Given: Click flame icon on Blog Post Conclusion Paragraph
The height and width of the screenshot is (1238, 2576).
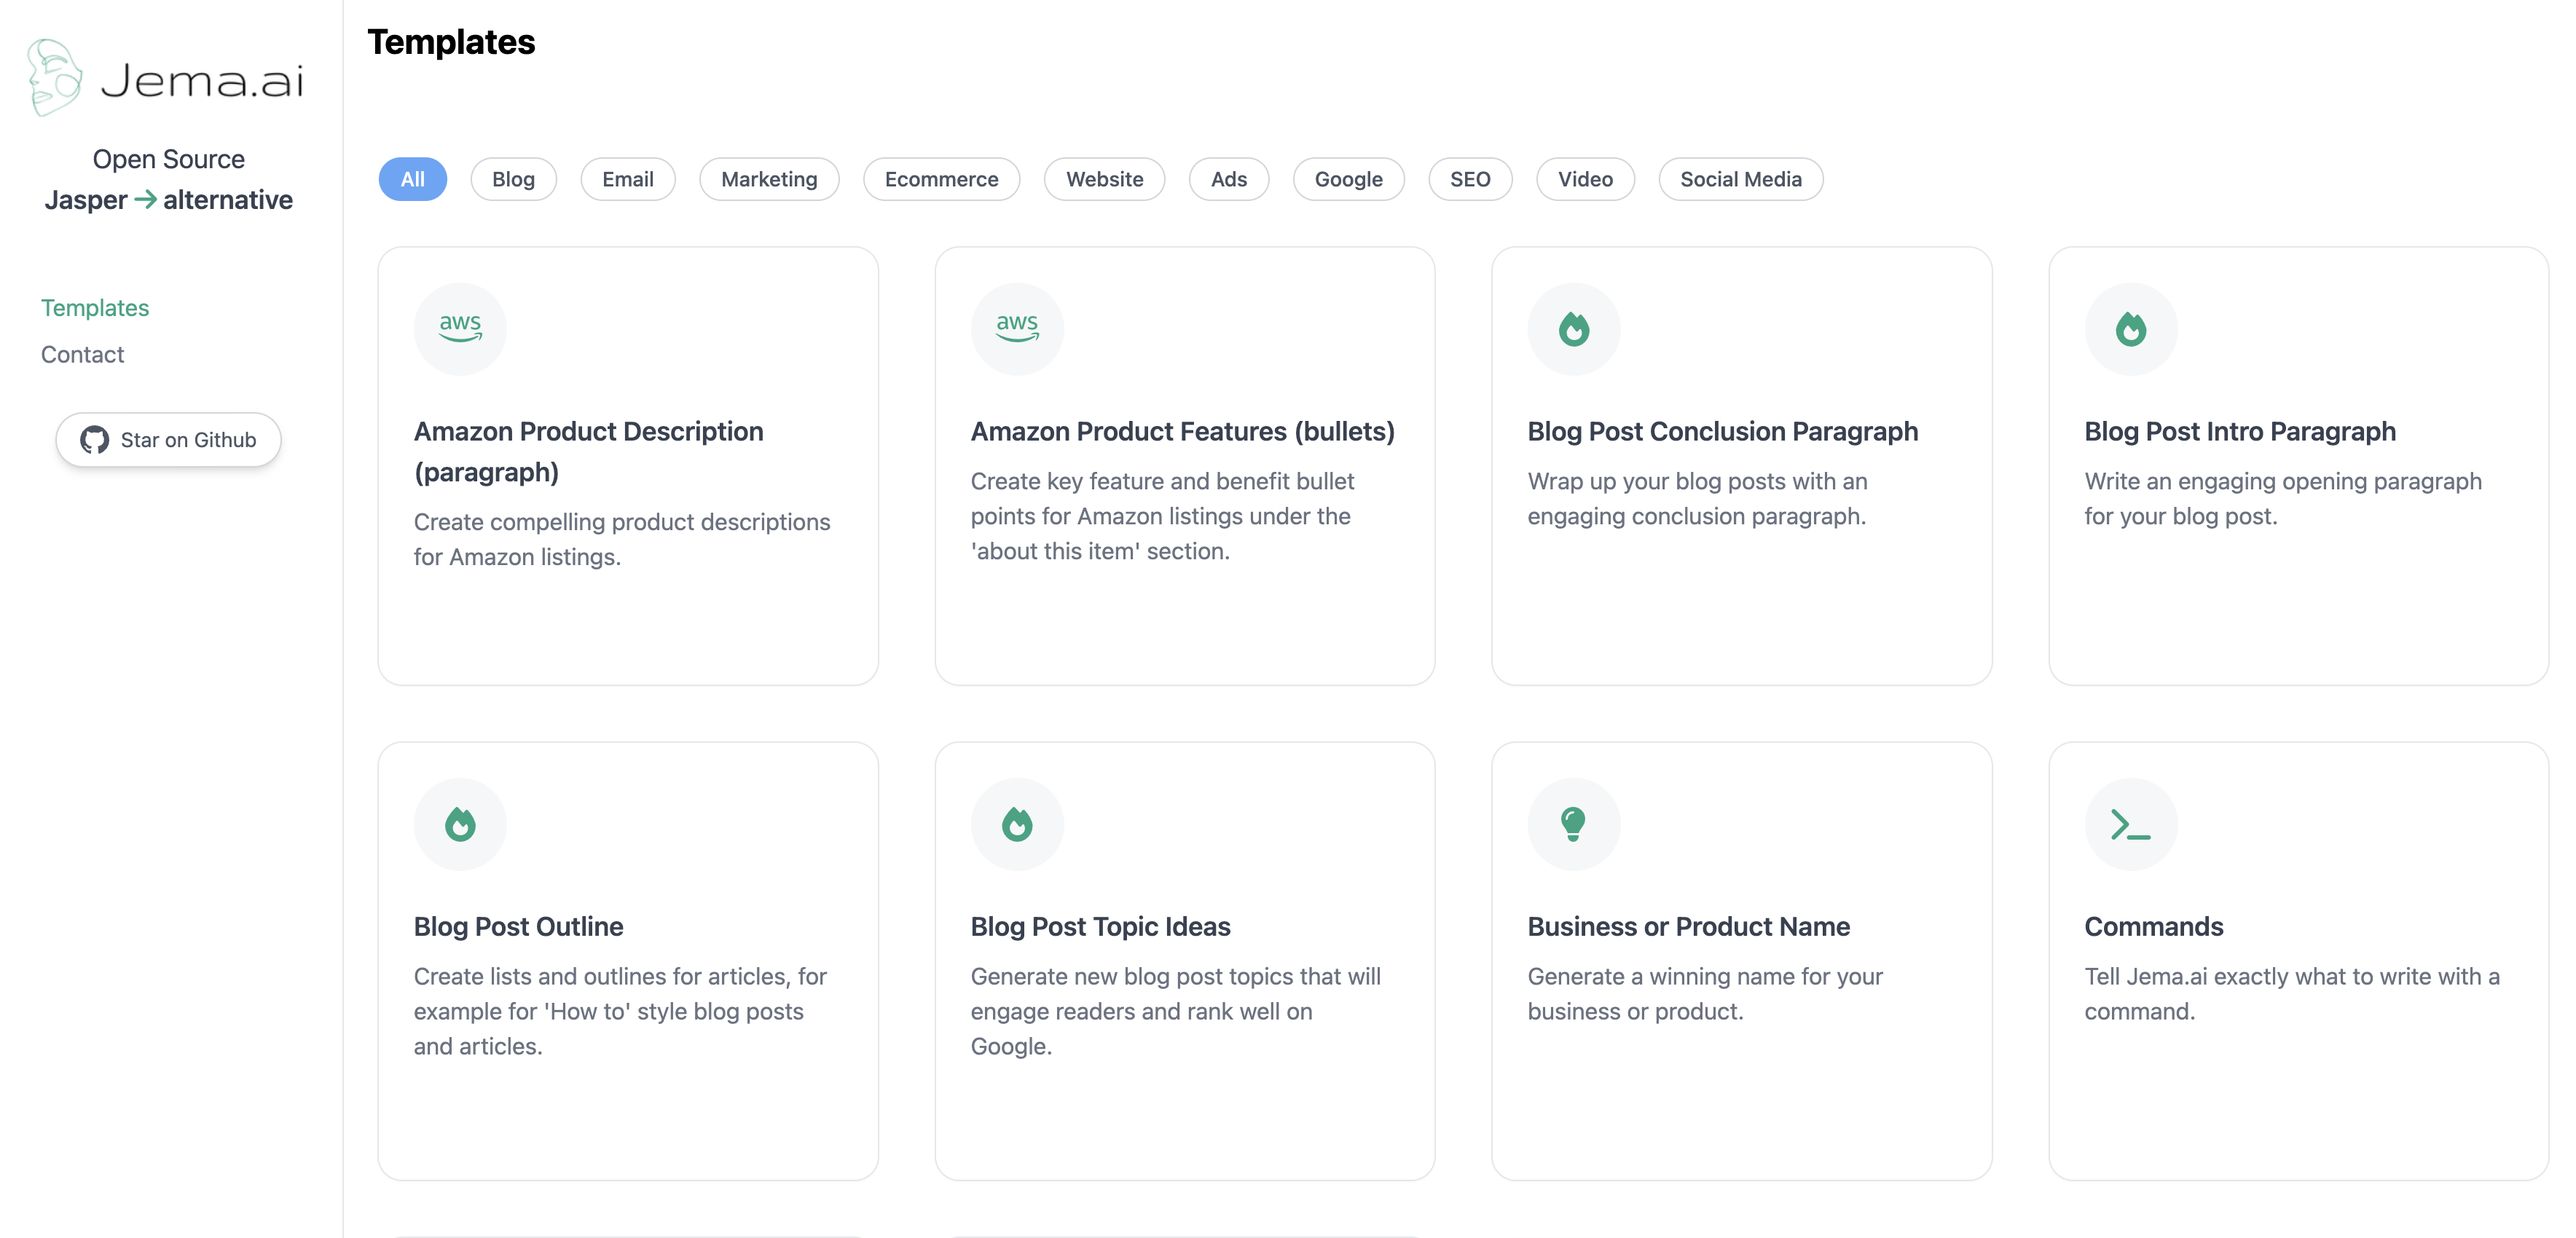Looking at the screenshot, I should [1573, 328].
